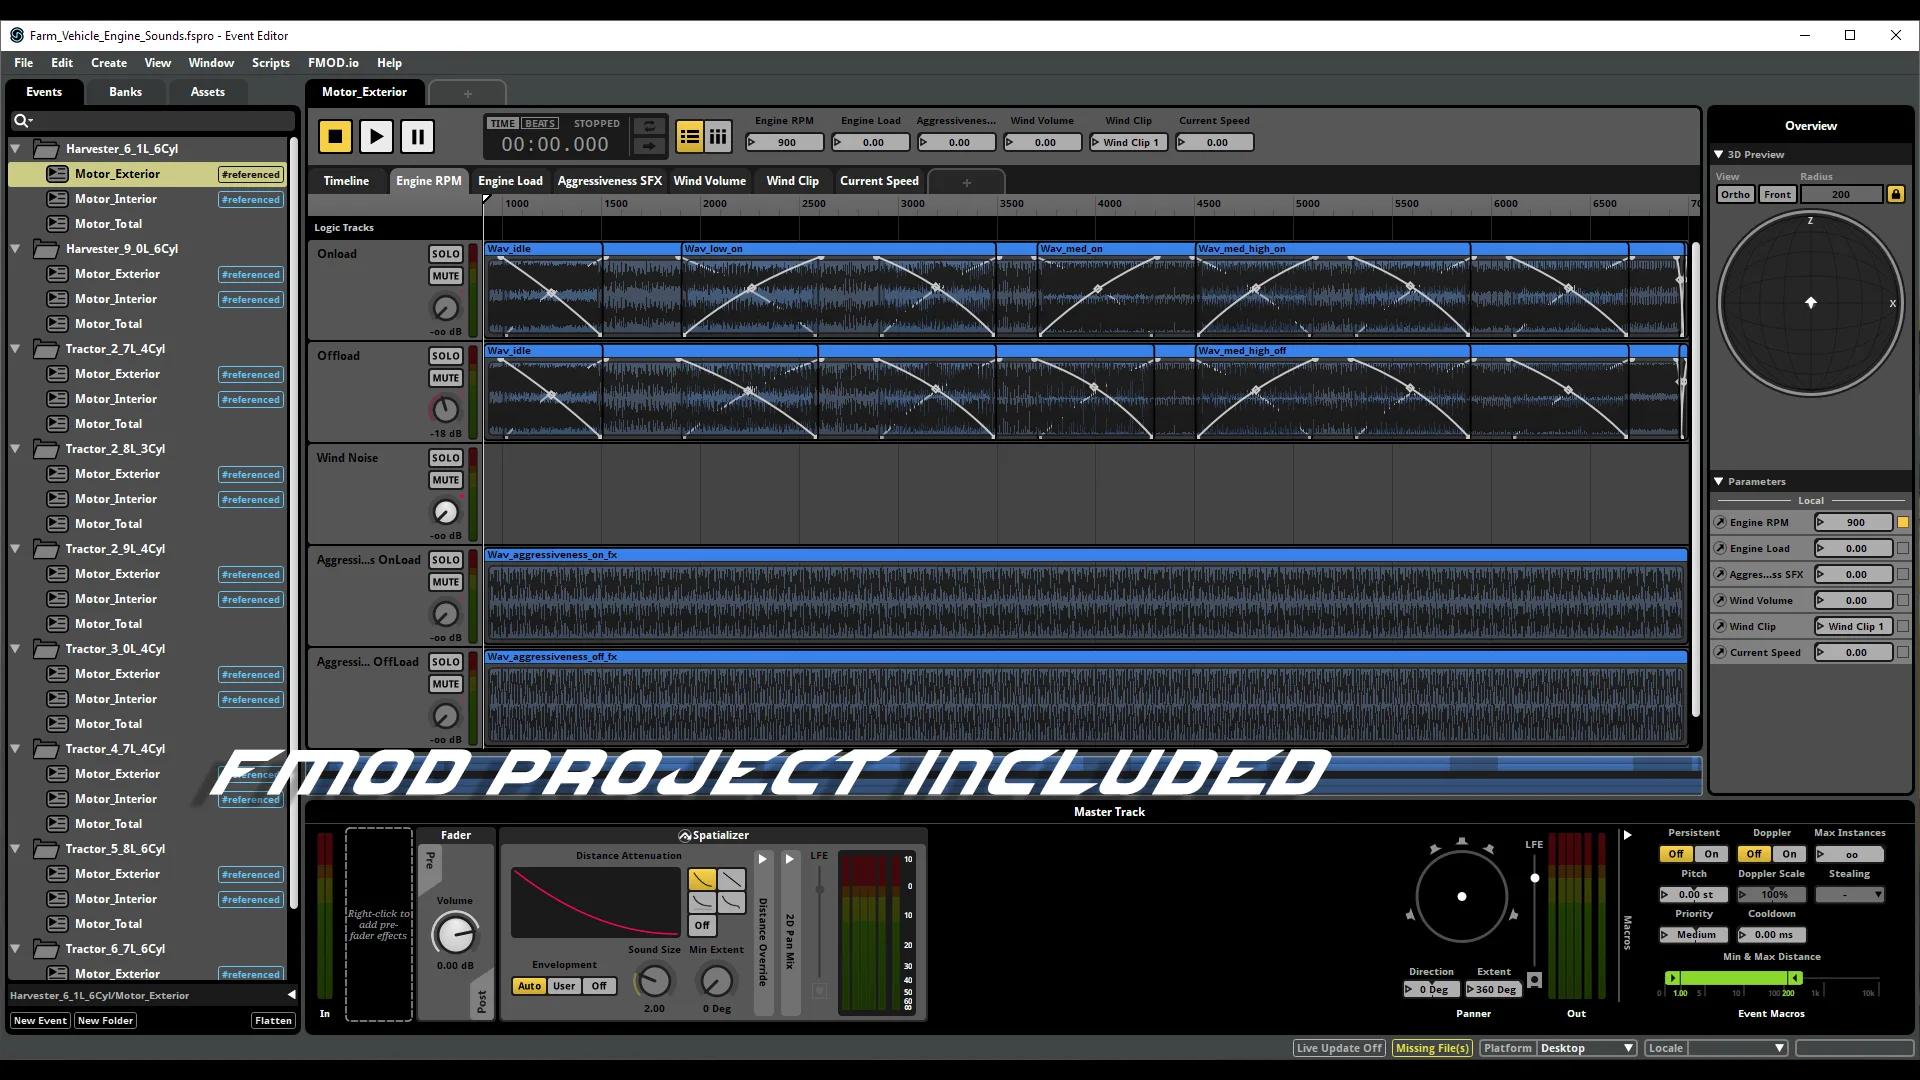
Task: Adjust the Fader Volume knob
Action: click(455, 934)
